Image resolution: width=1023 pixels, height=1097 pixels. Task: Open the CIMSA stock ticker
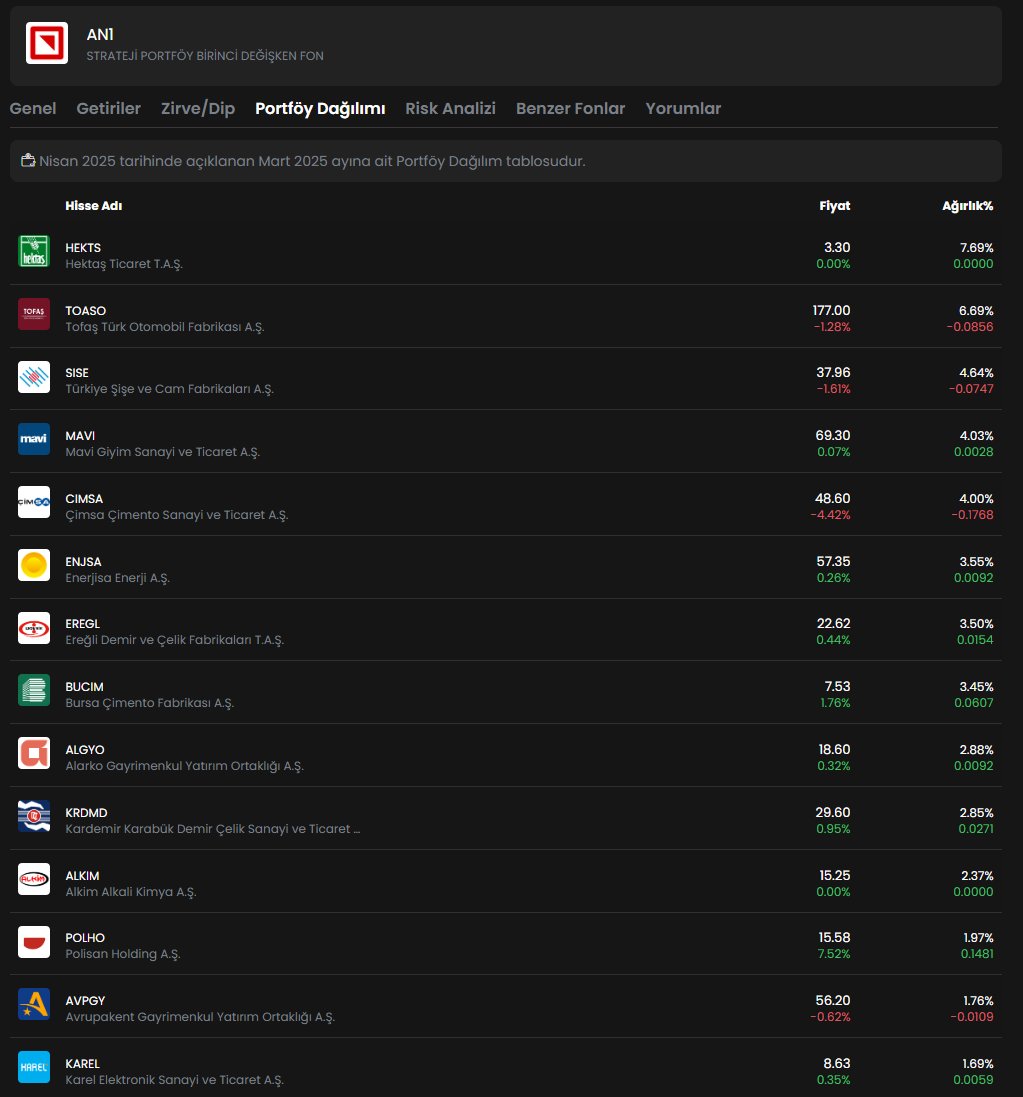(x=84, y=499)
